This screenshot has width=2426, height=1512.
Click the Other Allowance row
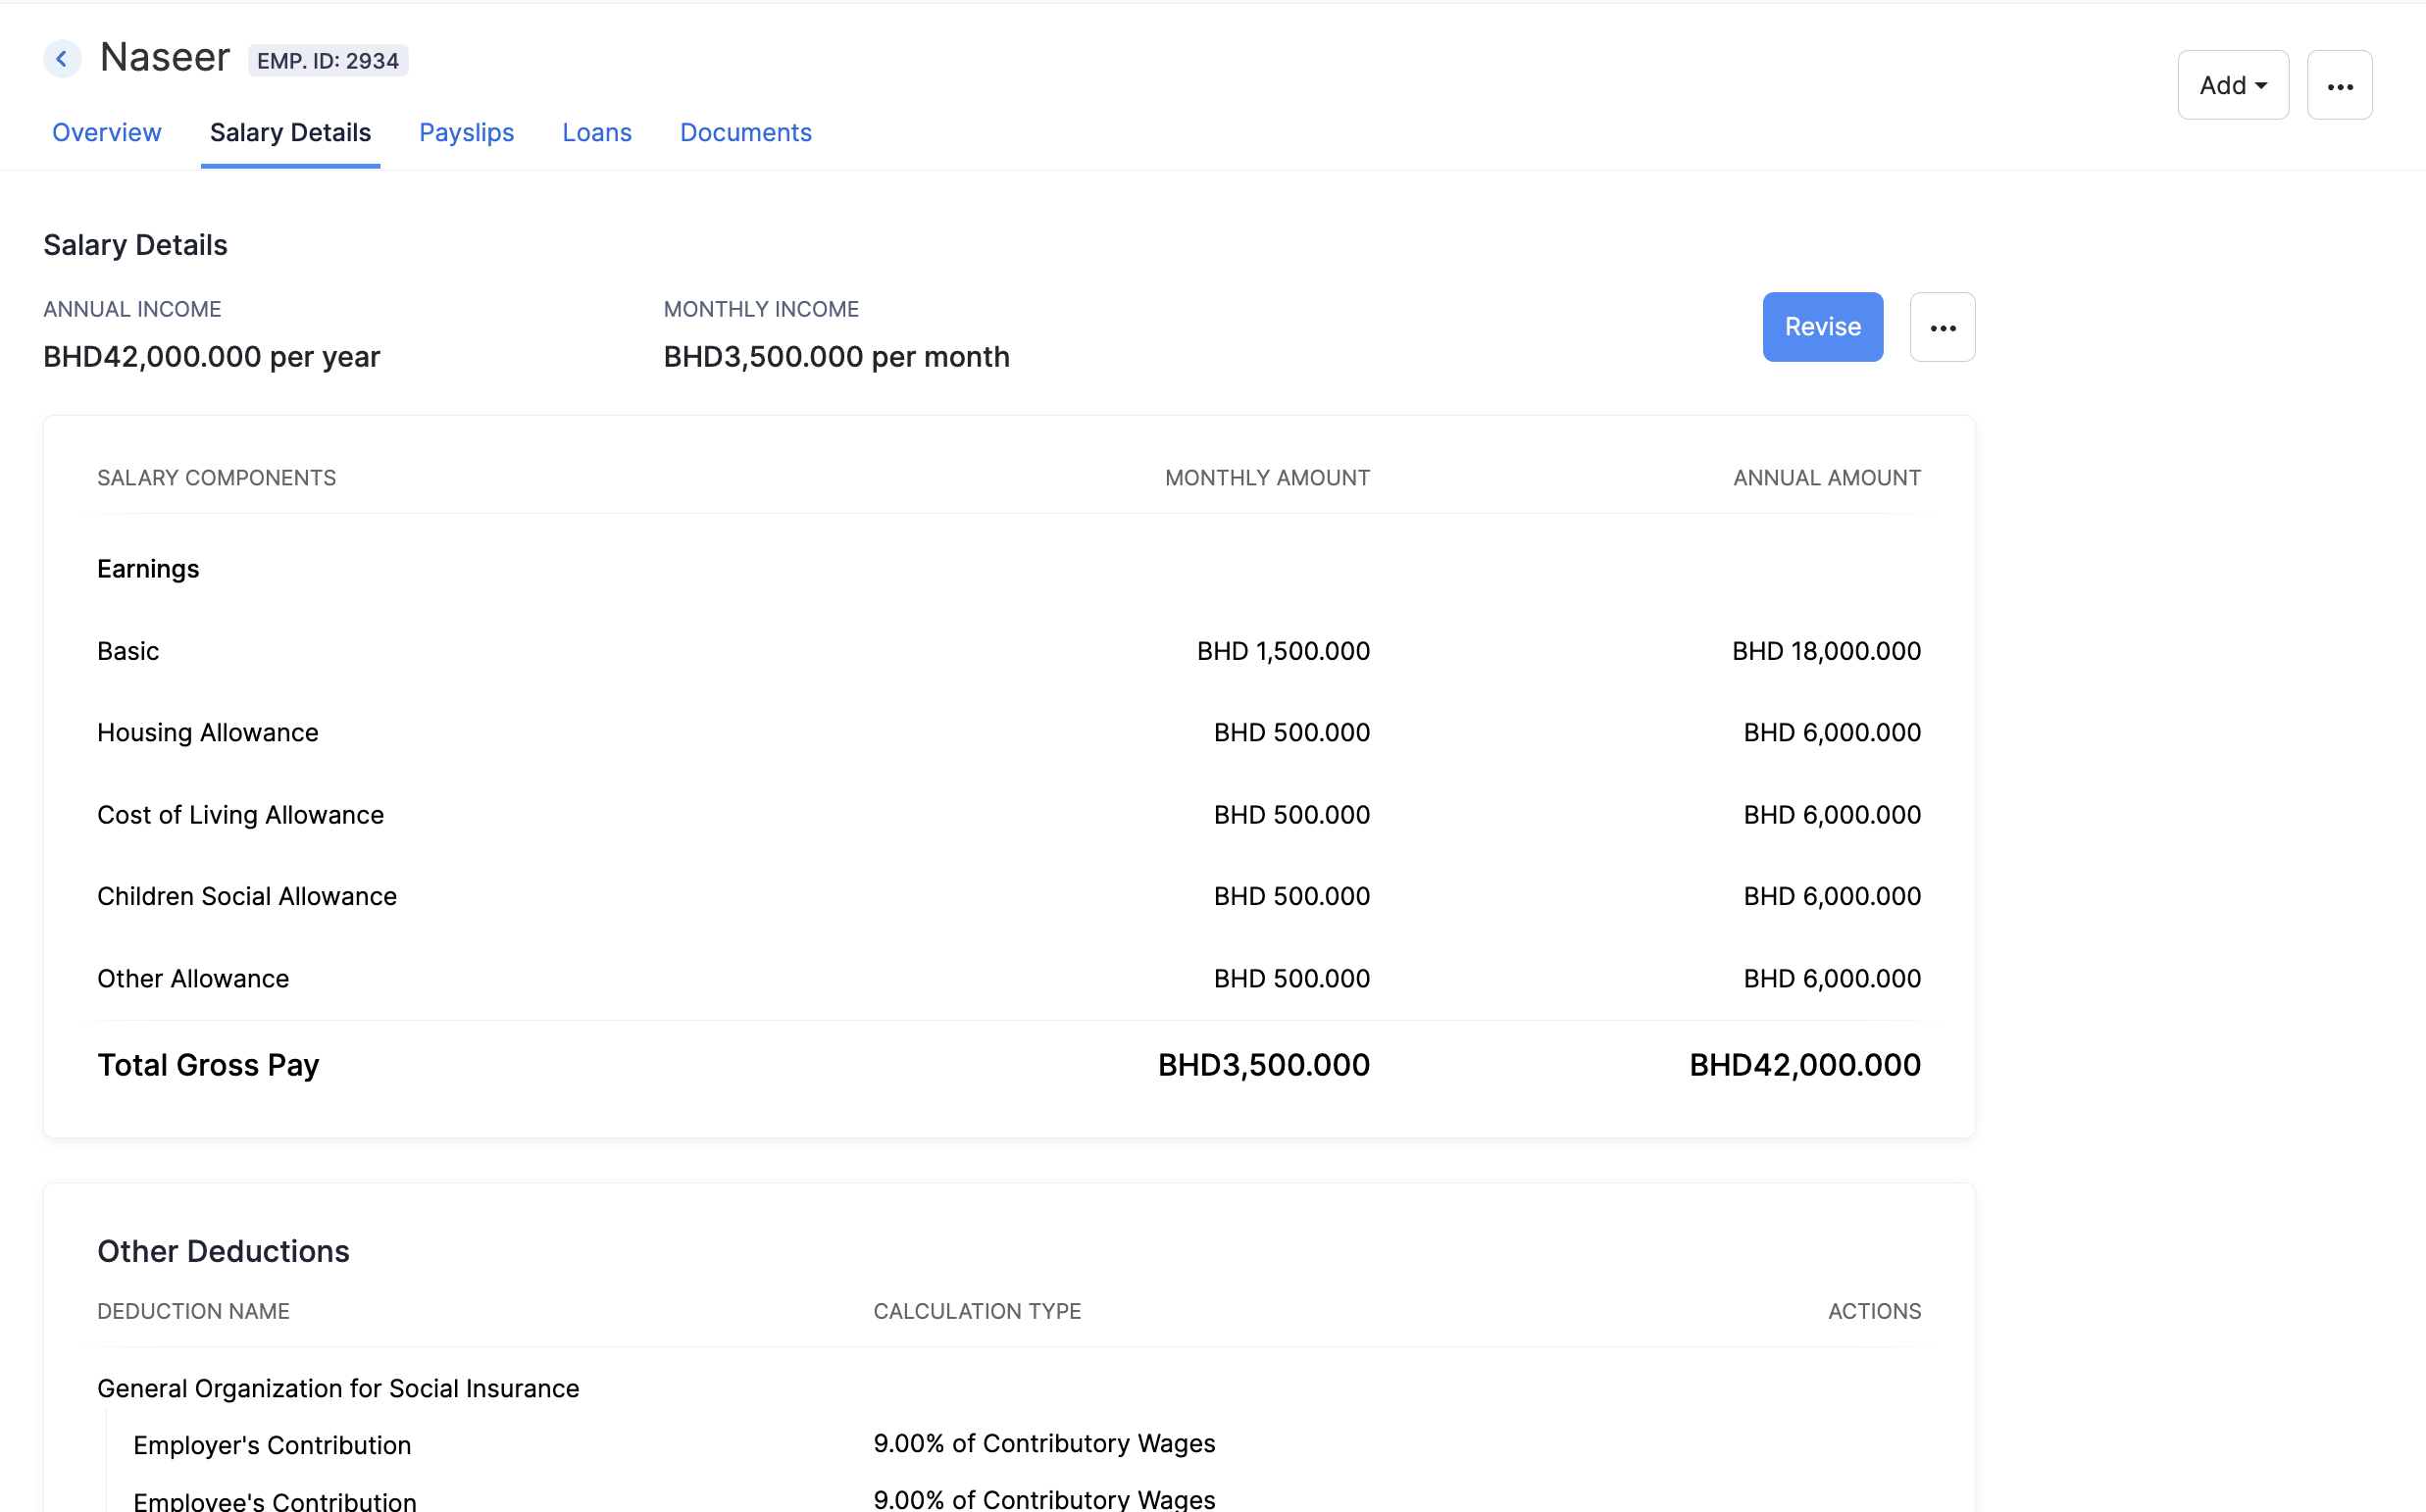pyautogui.click(x=193, y=979)
